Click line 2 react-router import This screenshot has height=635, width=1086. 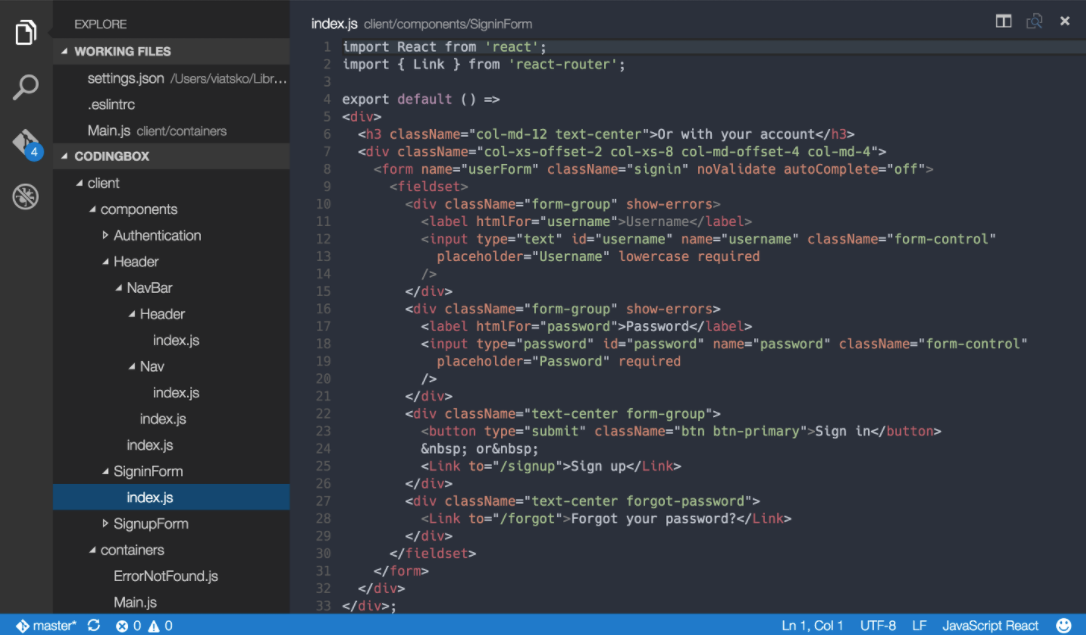point(483,64)
